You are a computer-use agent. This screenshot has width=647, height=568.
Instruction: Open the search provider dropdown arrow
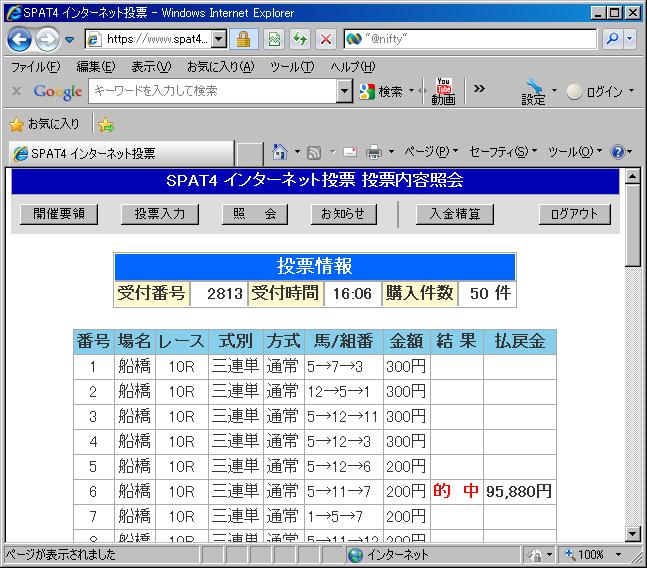pyautogui.click(x=630, y=39)
